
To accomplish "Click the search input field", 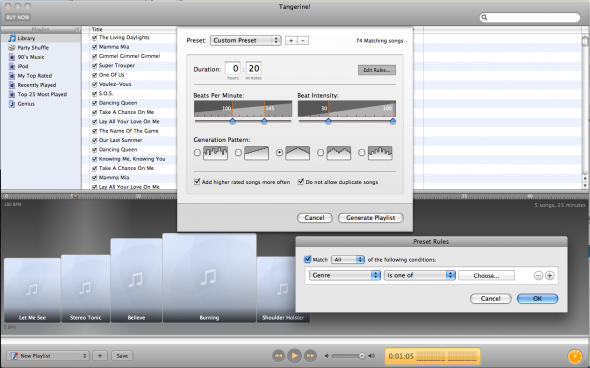I will point(530,17).
